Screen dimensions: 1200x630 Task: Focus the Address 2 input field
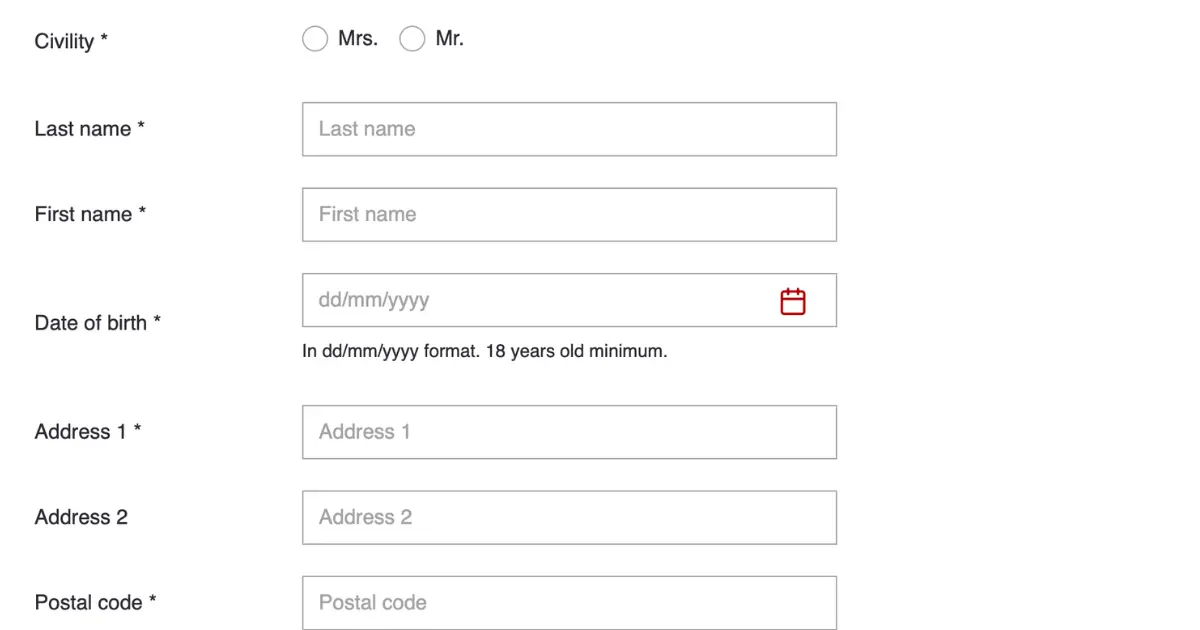(x=569, y=517)
